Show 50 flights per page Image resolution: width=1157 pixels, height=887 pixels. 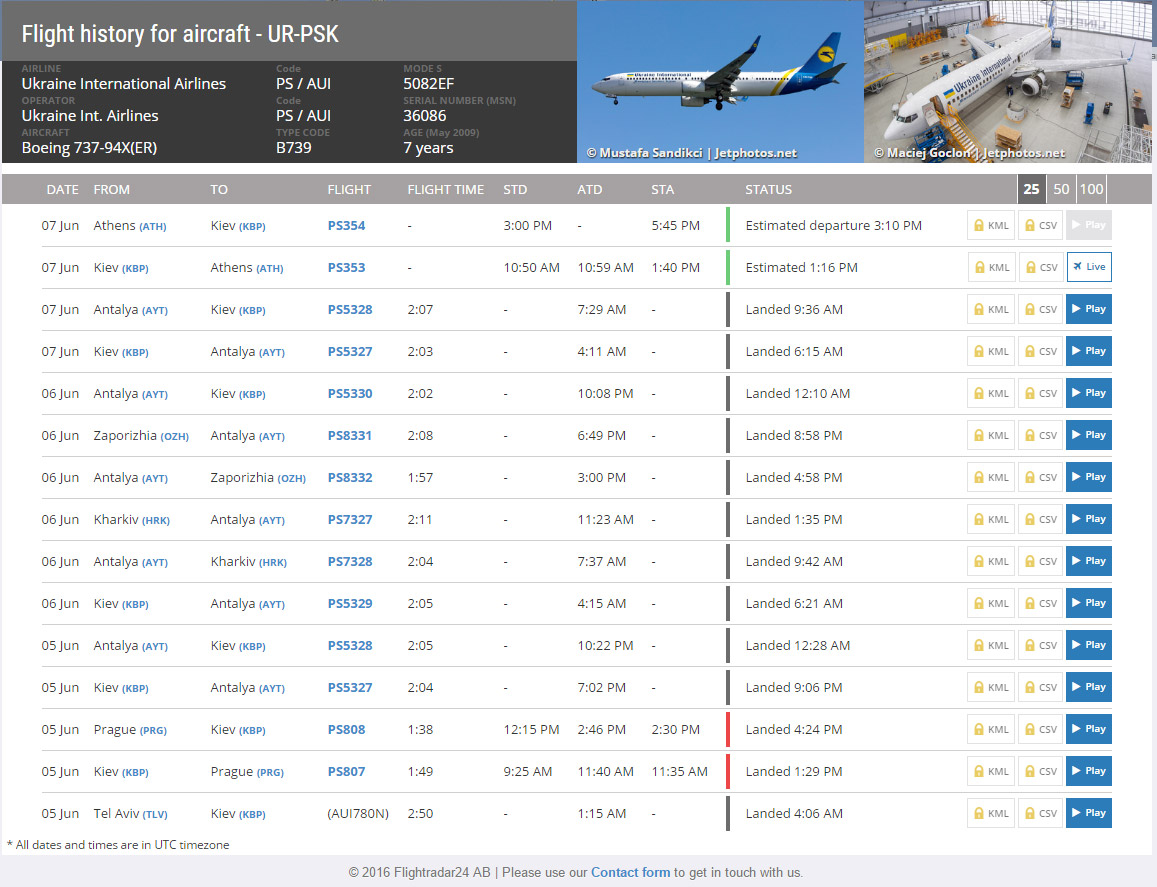[x=1061, y=189]
